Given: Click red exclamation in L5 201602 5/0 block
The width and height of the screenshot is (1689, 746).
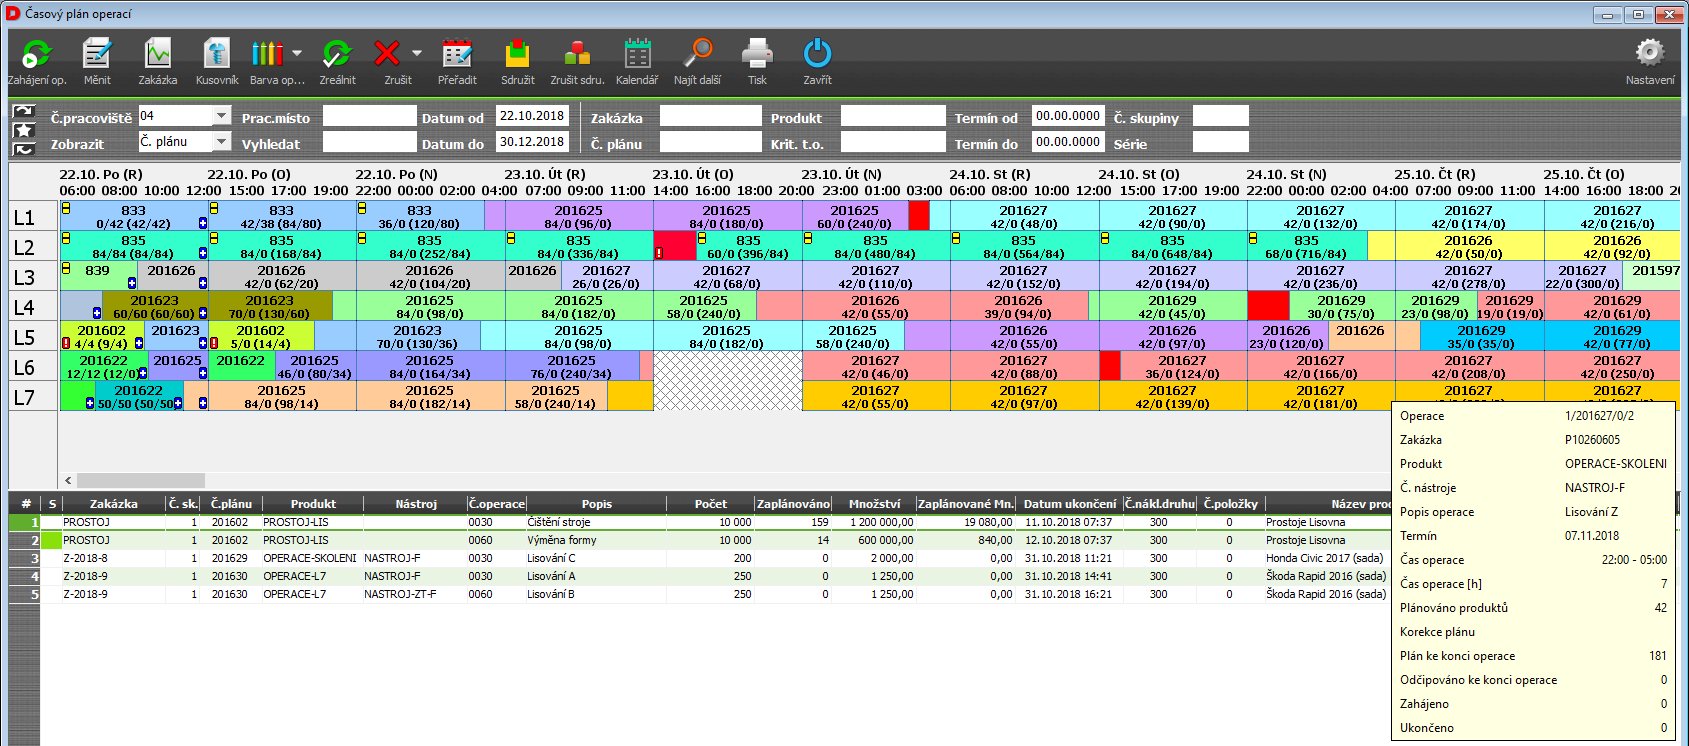Looking at the screenshot, I should tap(214, 343).
